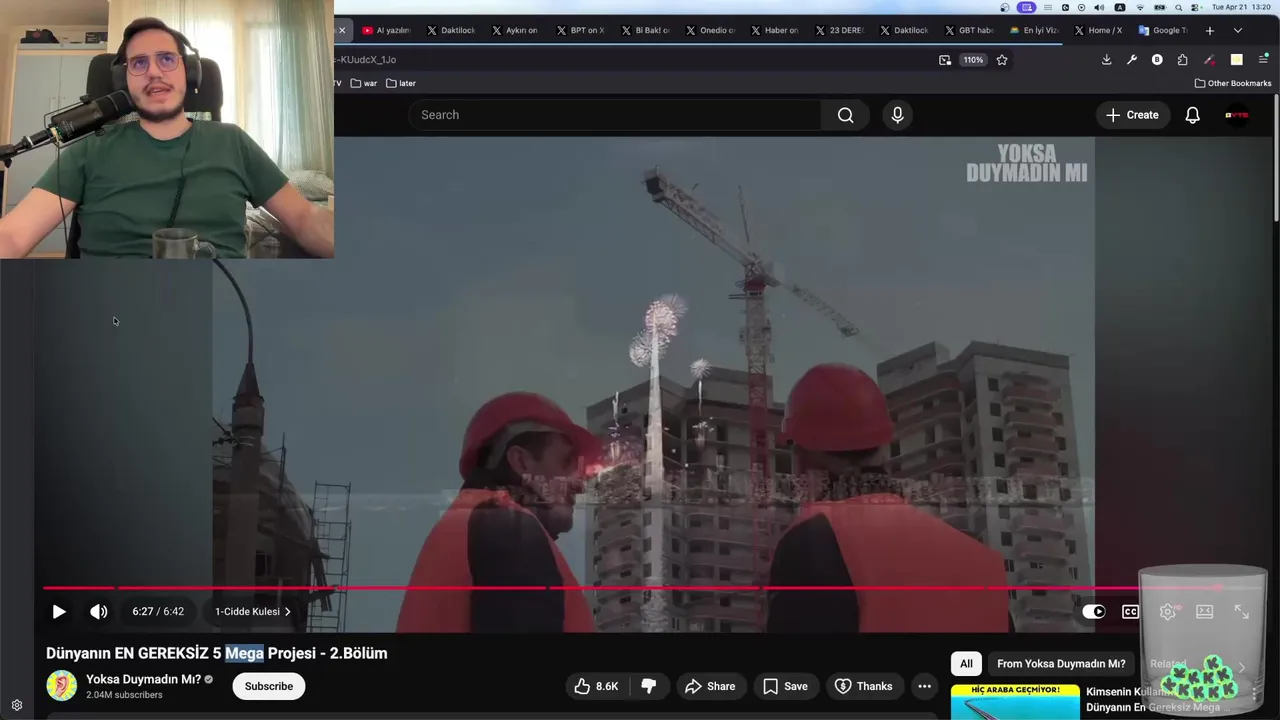Switch to the 23 DERE browser tab
This screenshot has height=720, width=1280.
[839, 30]
